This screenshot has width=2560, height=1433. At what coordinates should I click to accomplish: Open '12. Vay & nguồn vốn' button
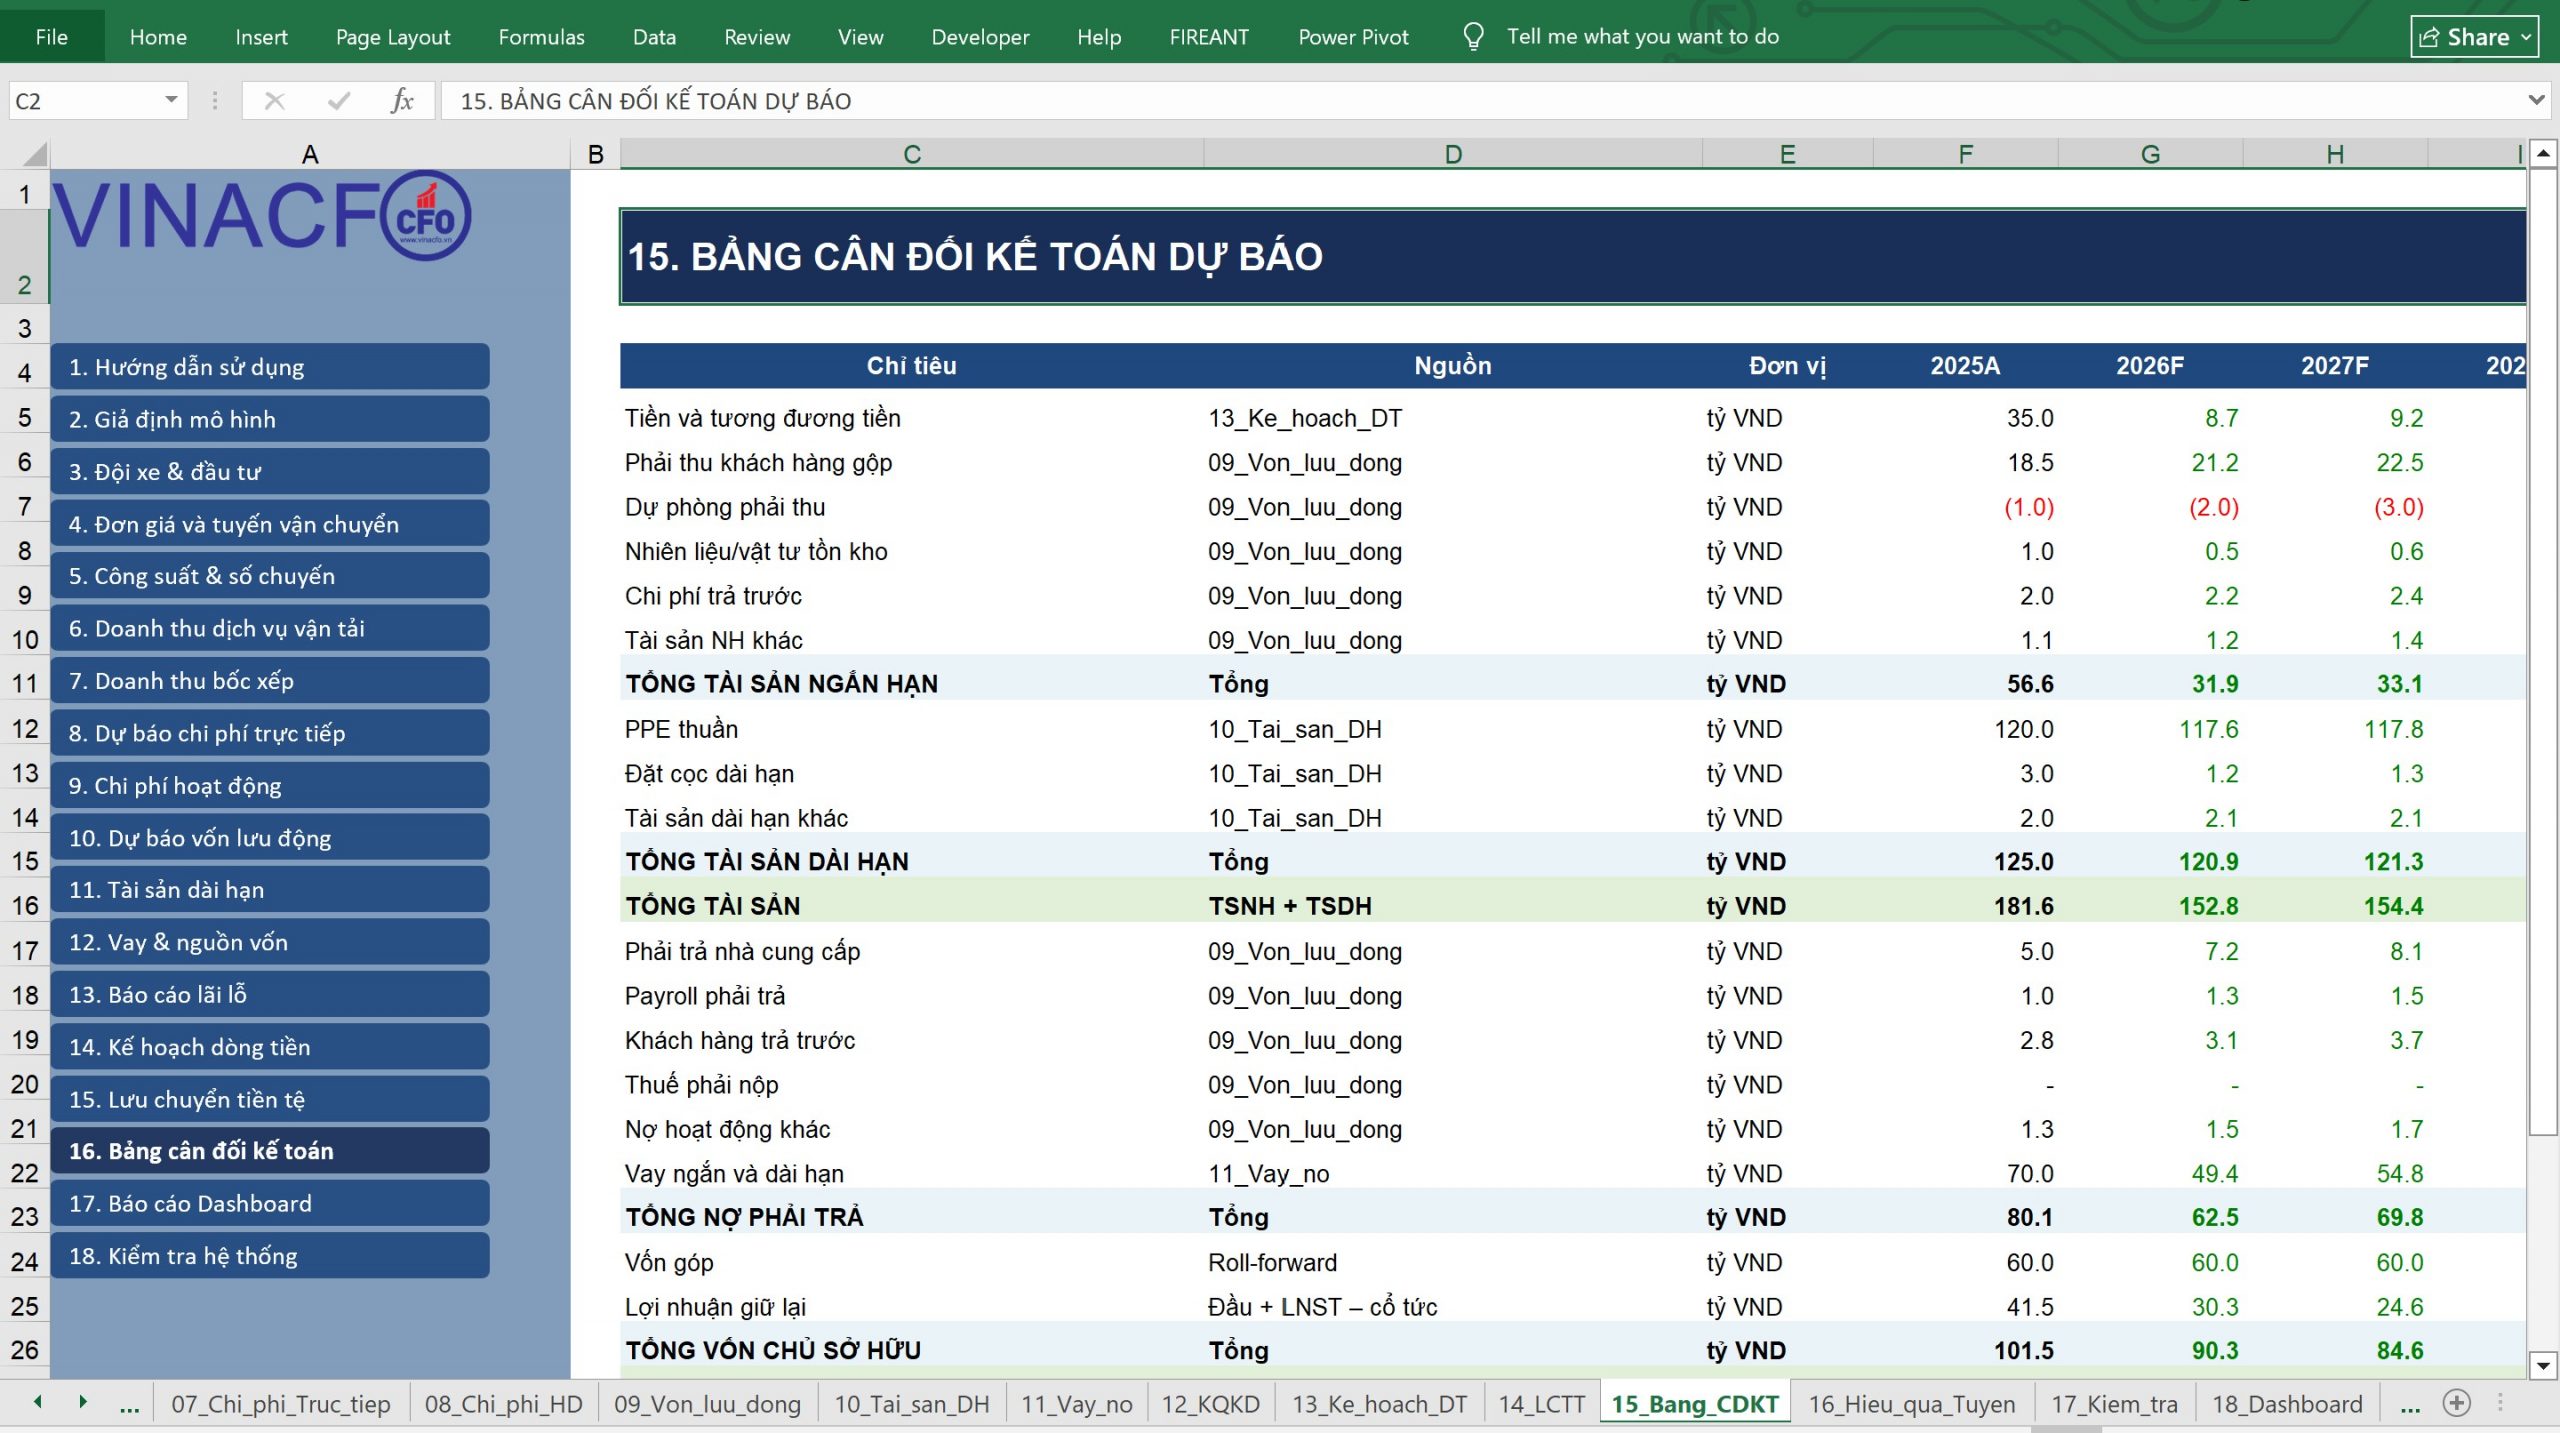pyautogui.click(x=270, y=942)
